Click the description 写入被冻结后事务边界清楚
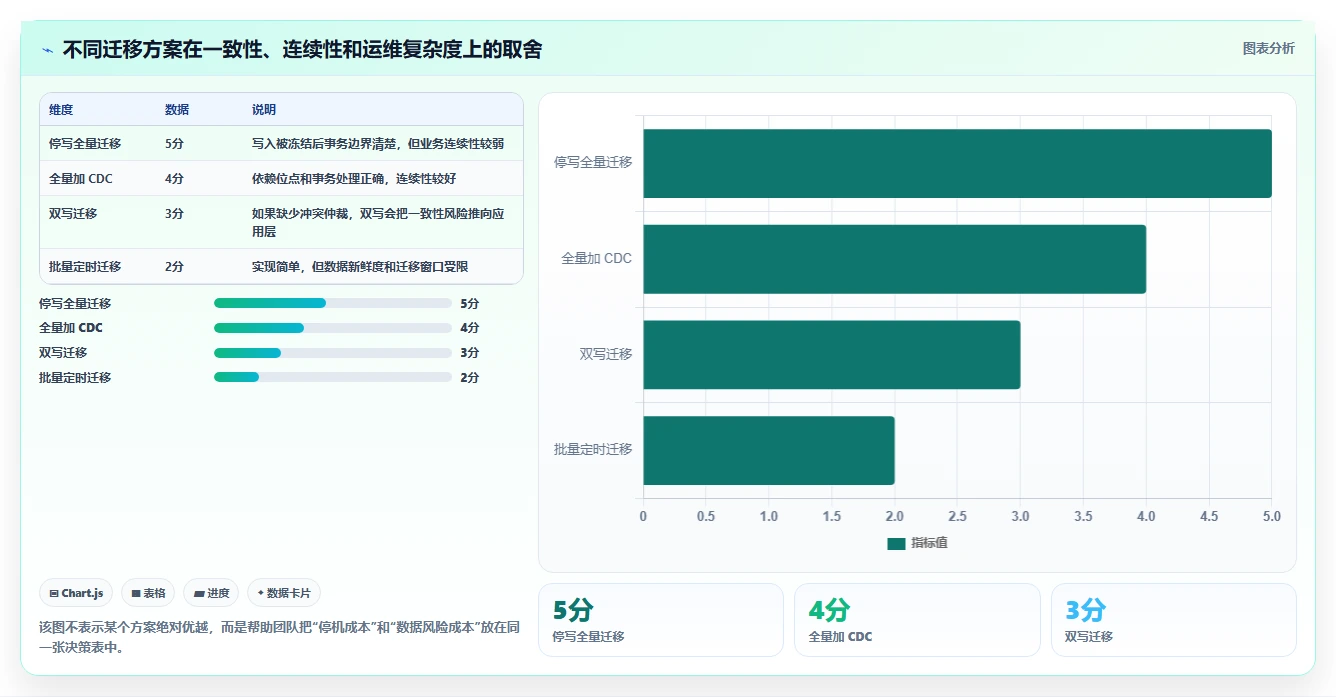 point(378,144)
